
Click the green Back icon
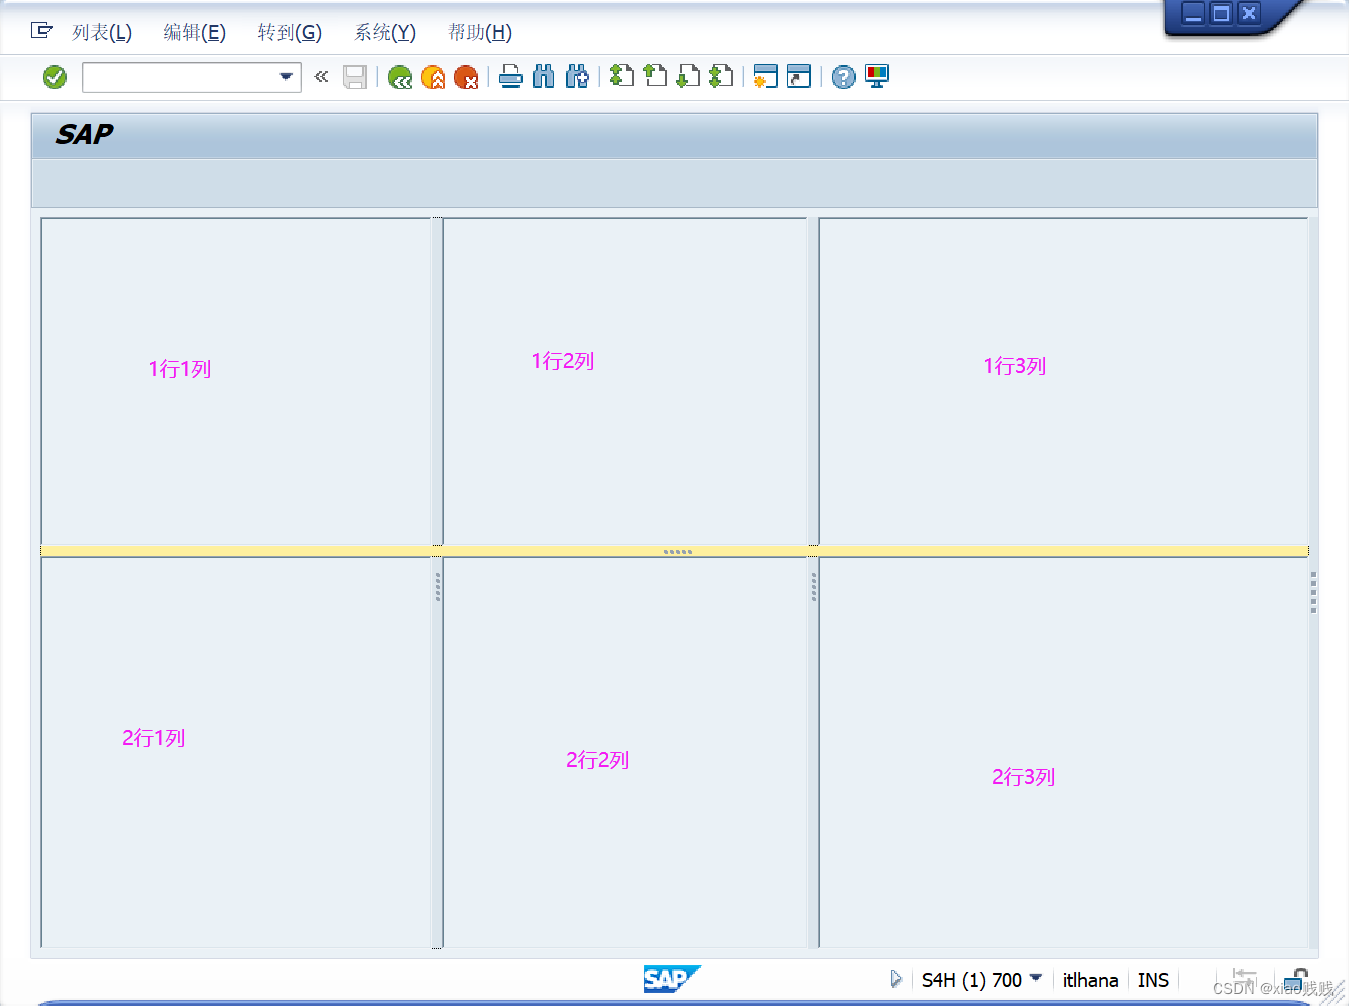(x=400, y=77)
